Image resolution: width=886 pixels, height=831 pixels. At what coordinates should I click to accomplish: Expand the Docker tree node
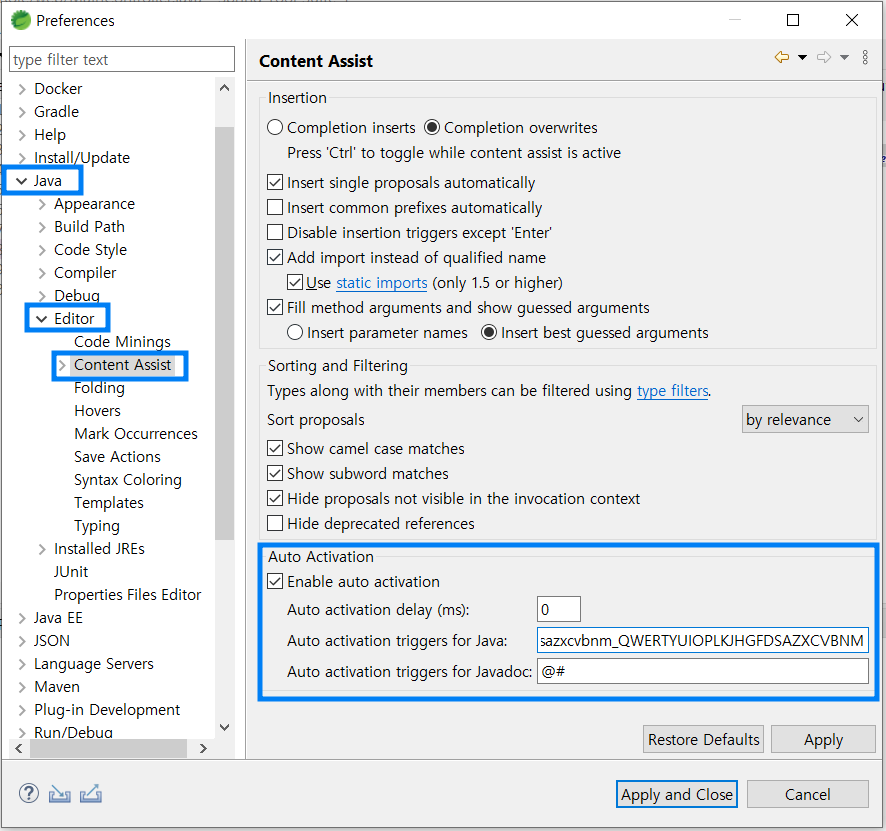(x=22, y=89)
